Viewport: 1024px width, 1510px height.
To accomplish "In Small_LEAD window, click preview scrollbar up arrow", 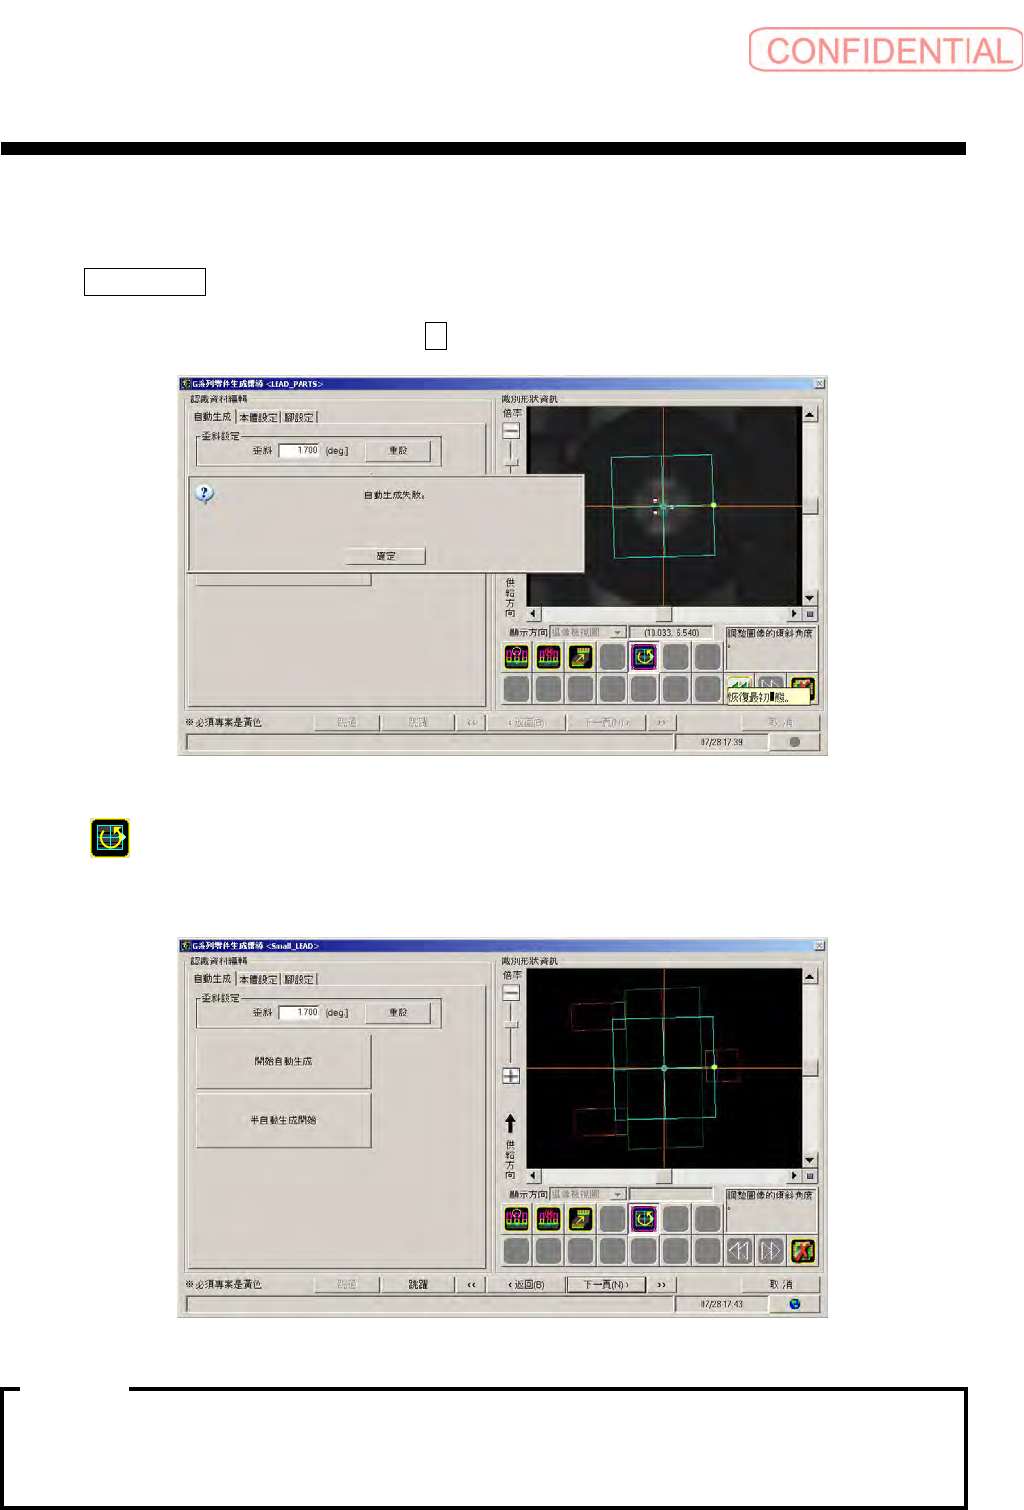I will [810, 976].
